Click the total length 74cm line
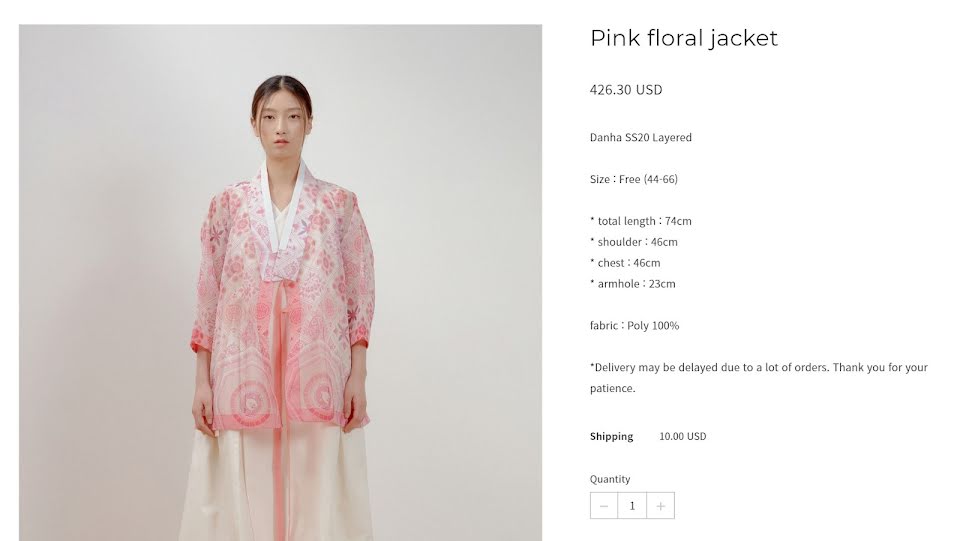 640,221
